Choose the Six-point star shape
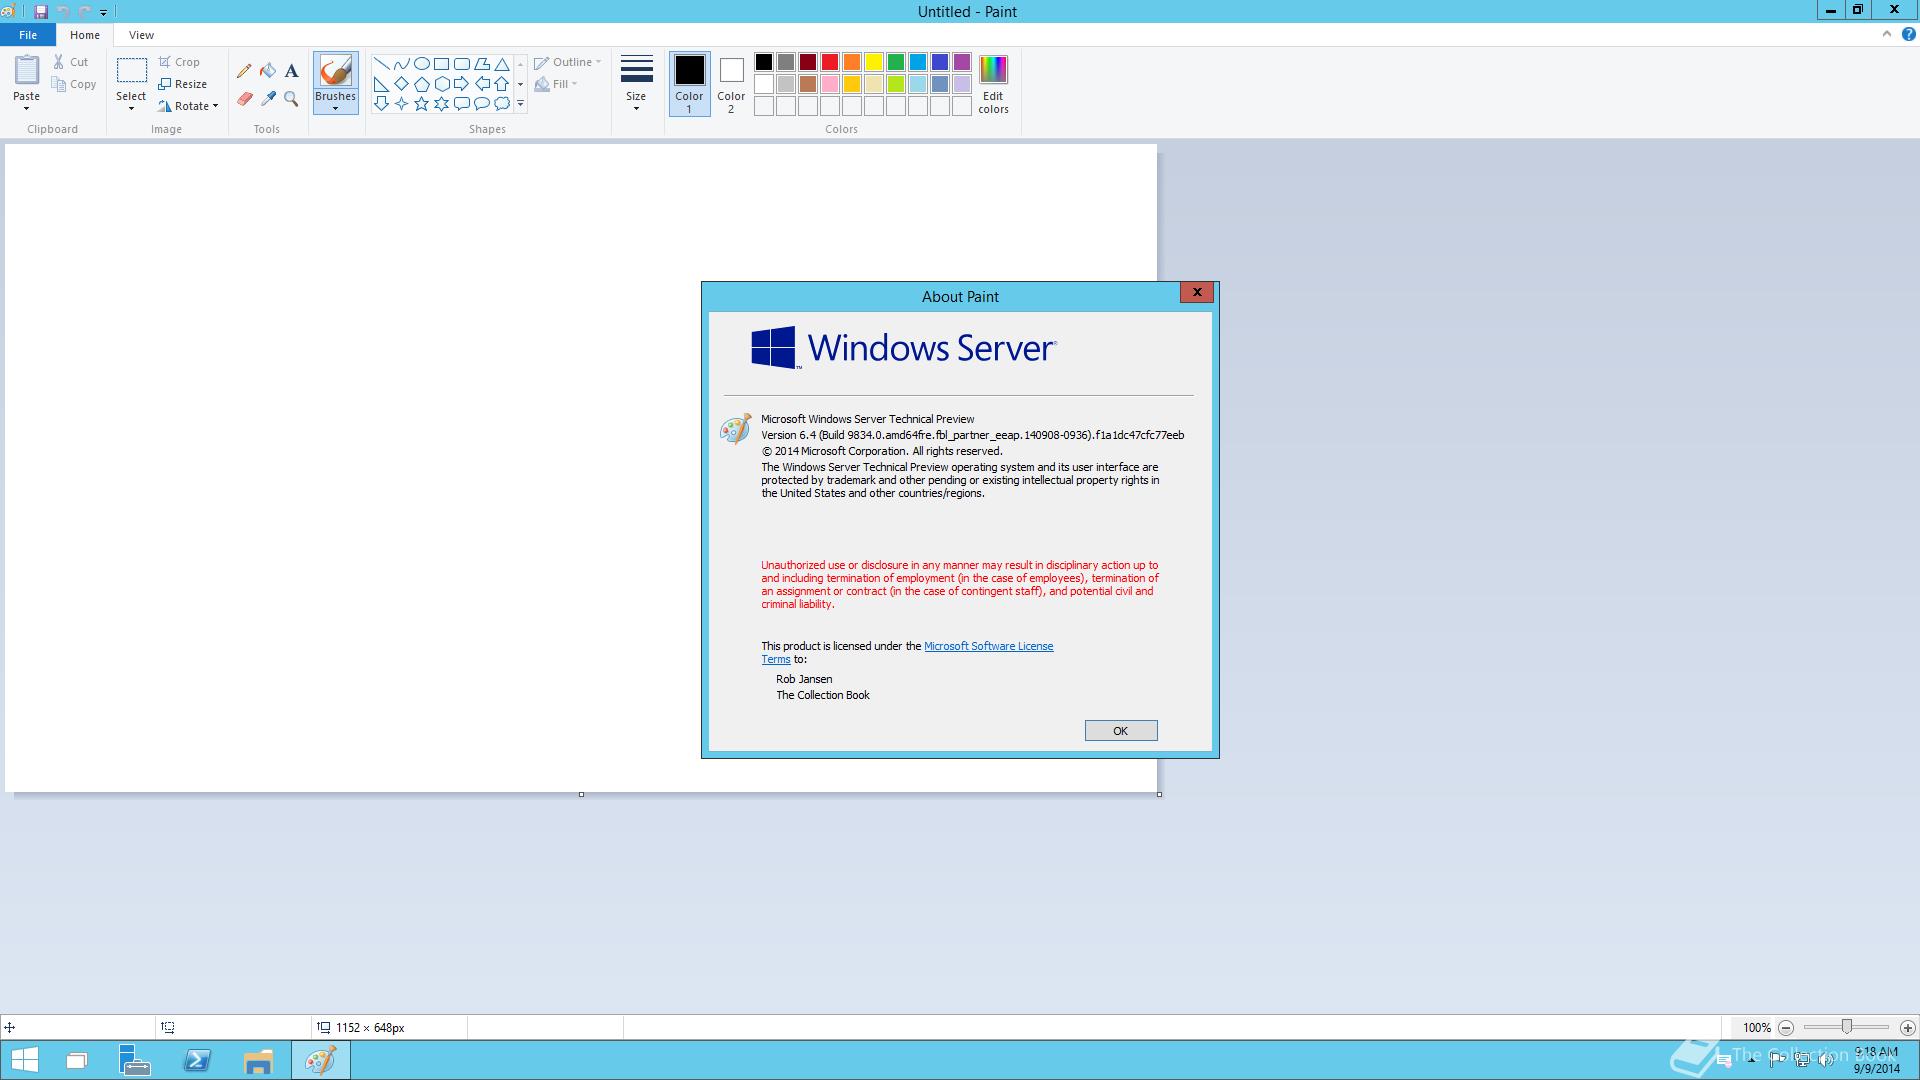The width and height of the screenshot is (1920, 1080). [441, 103]
